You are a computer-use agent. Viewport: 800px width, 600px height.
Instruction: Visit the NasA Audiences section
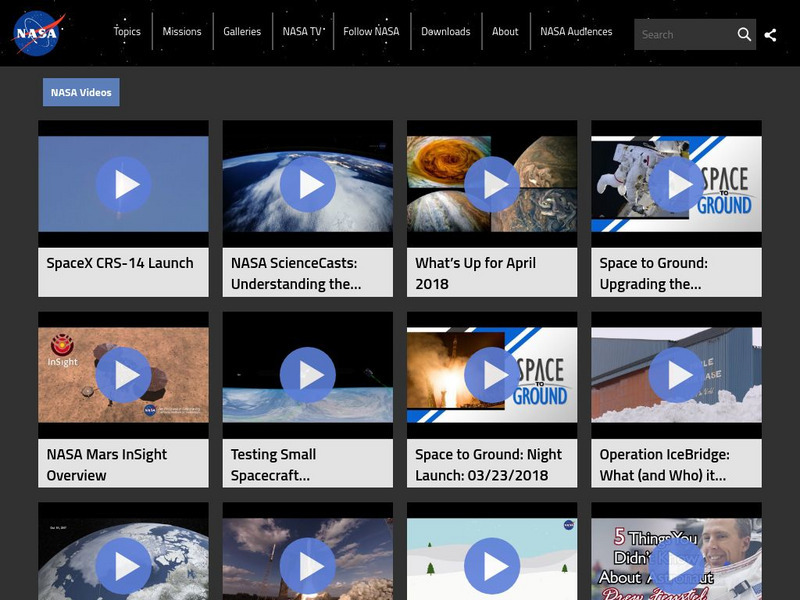click(575, 31)
